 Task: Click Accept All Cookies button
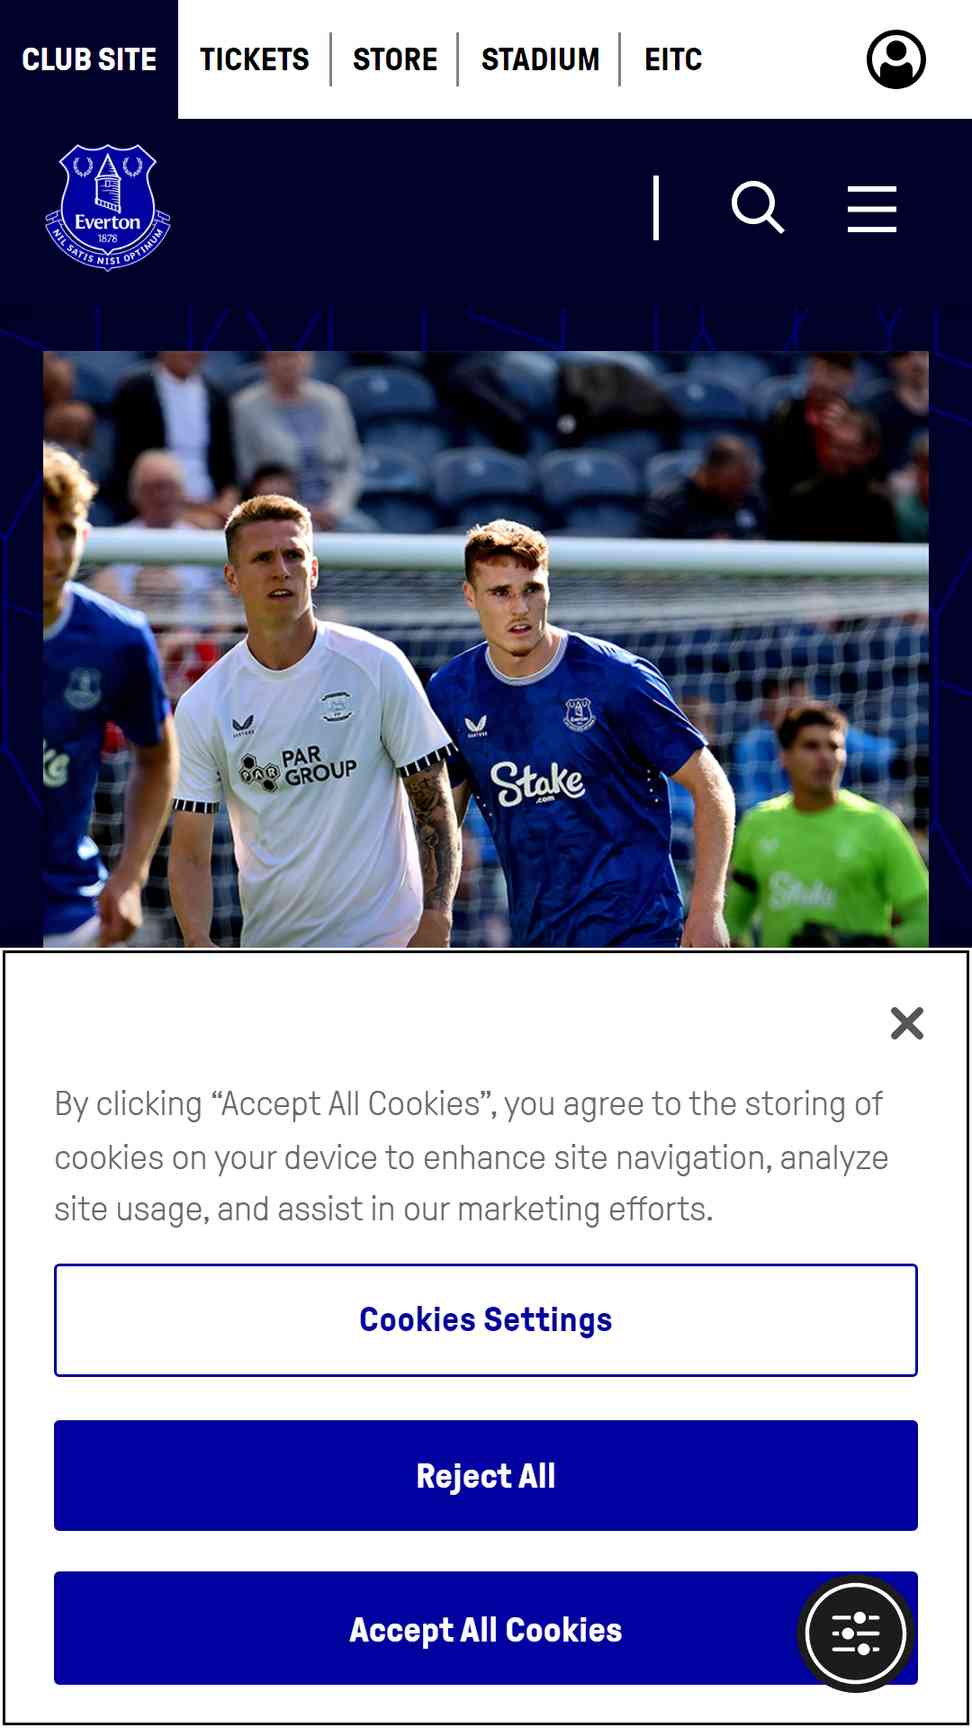point(486,1629)
